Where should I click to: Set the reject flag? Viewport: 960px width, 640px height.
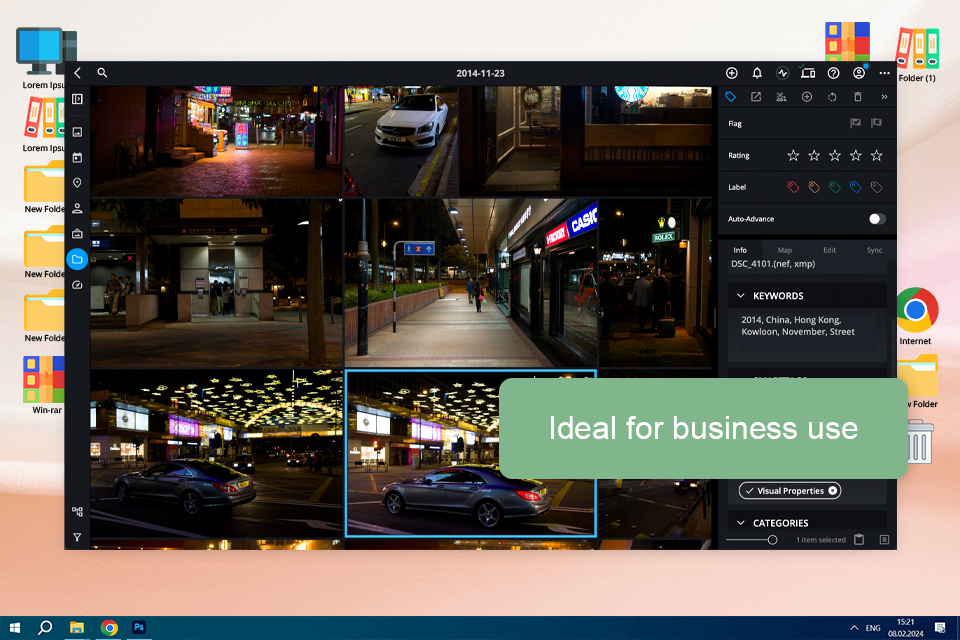[876, 123]
